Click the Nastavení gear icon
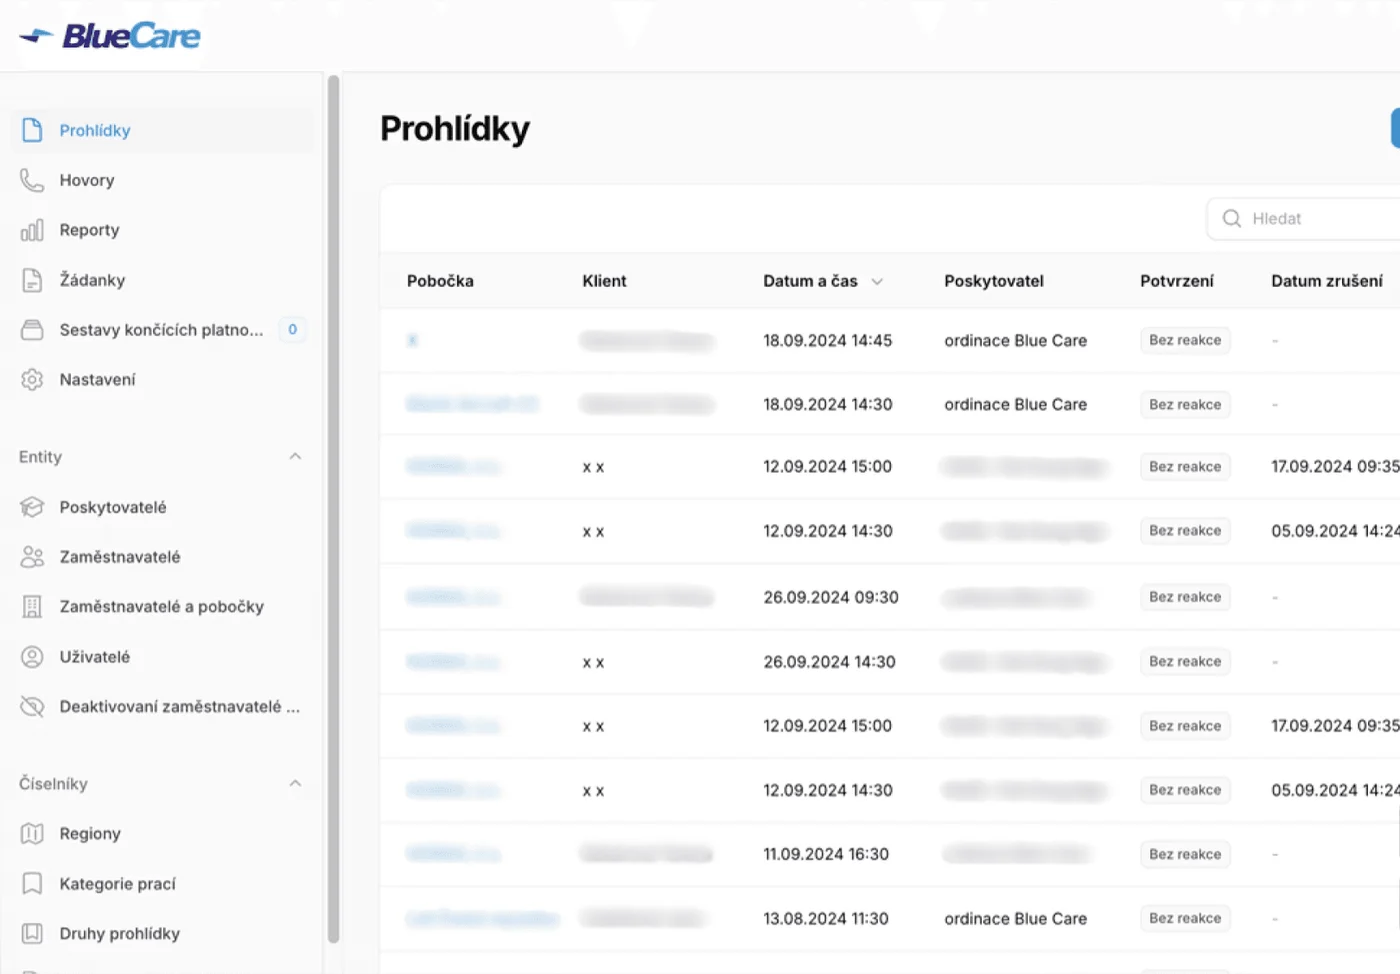This screenshot has width=1400, height=974. tap(32, 379)
